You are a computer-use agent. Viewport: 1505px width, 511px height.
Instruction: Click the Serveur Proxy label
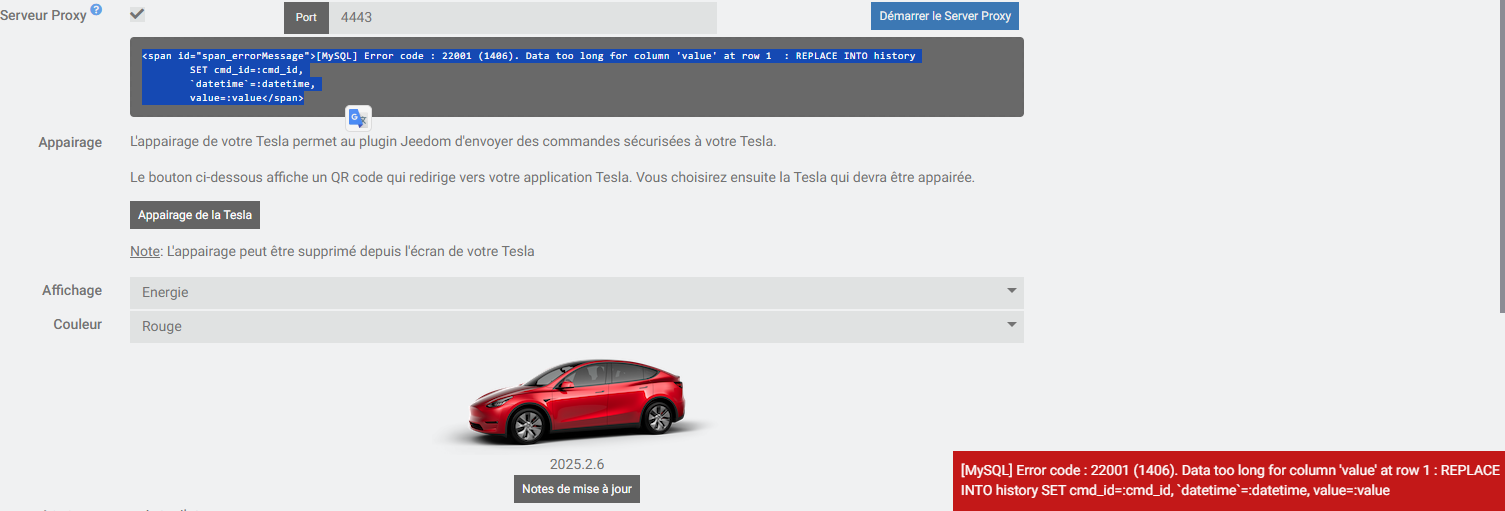(43, 16)
